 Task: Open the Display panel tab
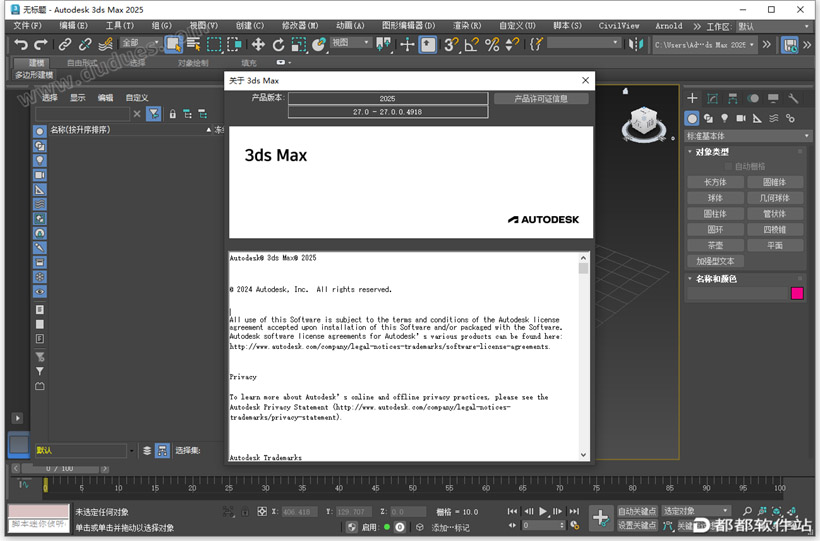coord(773,98)
